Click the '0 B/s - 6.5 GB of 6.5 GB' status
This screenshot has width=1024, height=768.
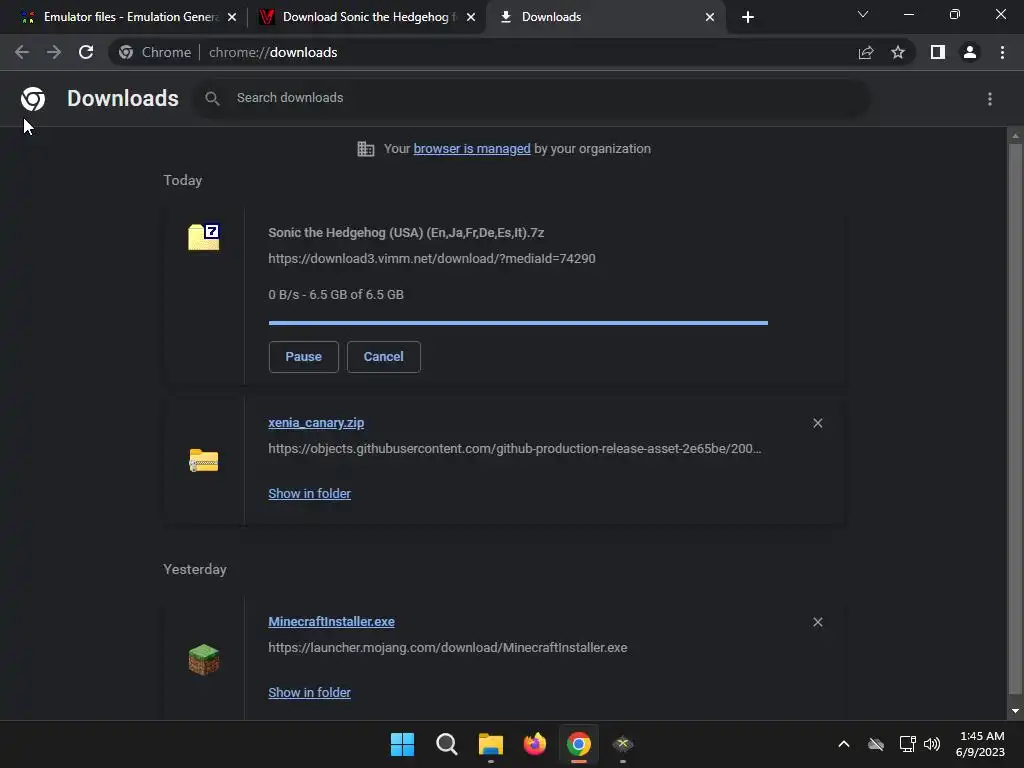coord(336,295)
